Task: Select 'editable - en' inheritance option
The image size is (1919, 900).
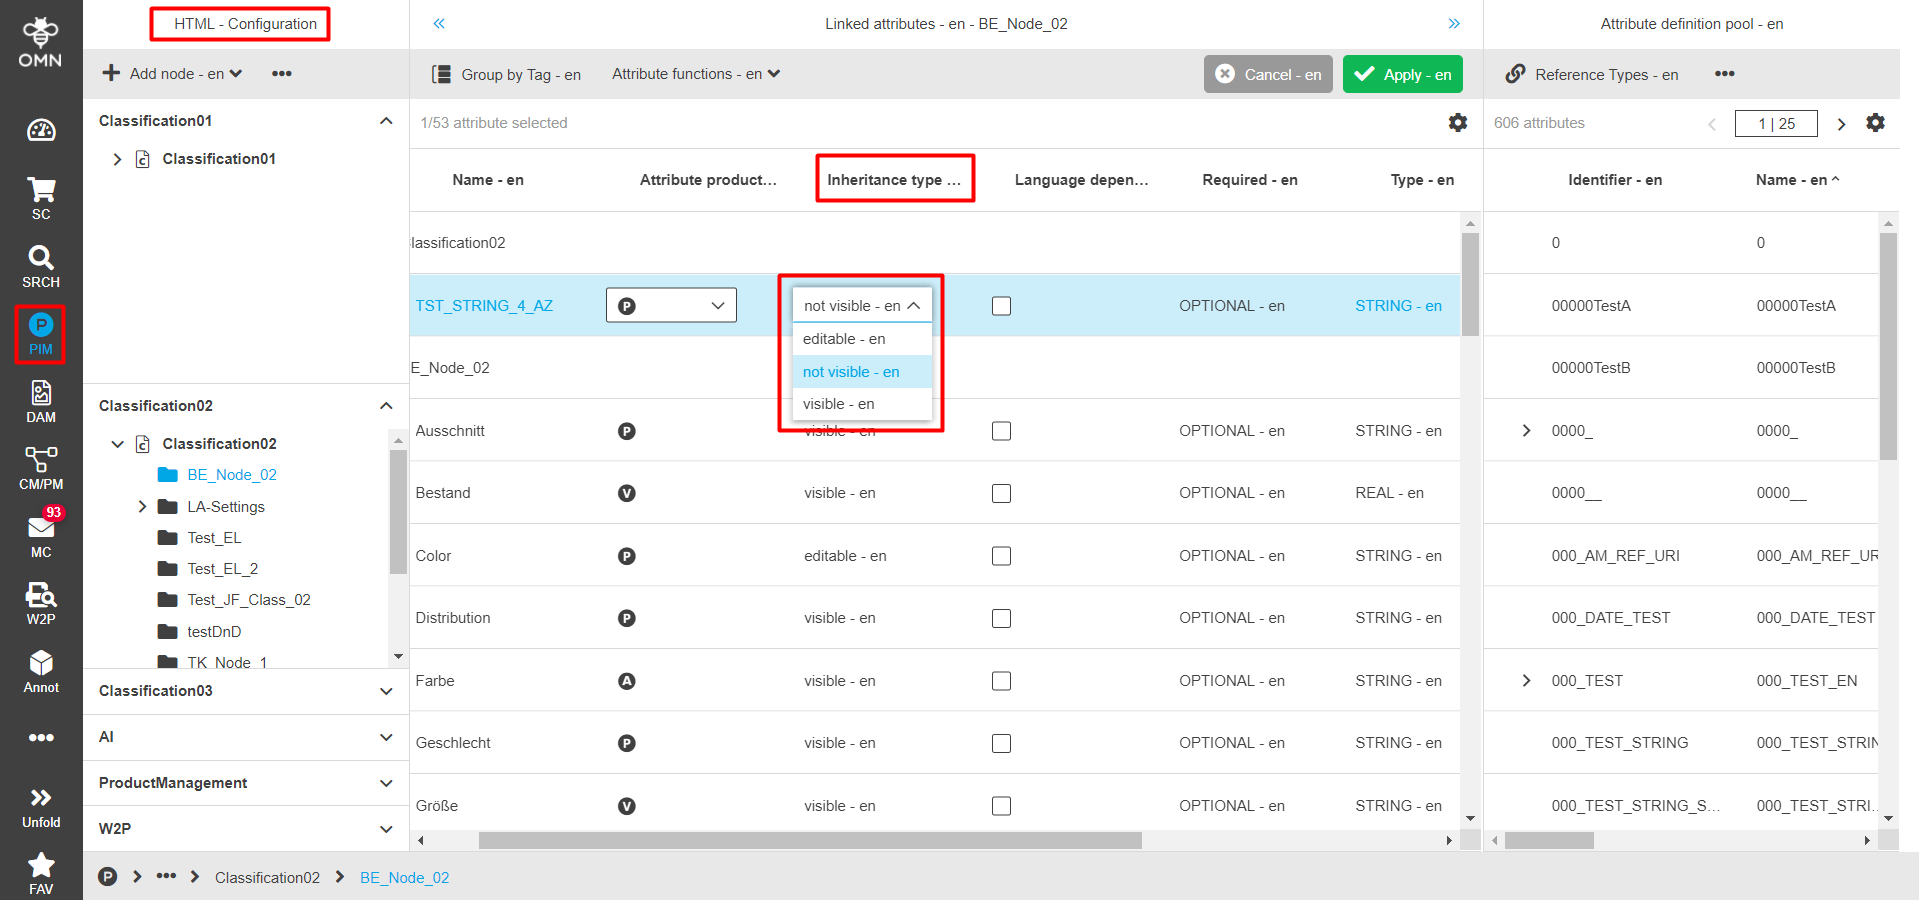Action: (844, 339)
